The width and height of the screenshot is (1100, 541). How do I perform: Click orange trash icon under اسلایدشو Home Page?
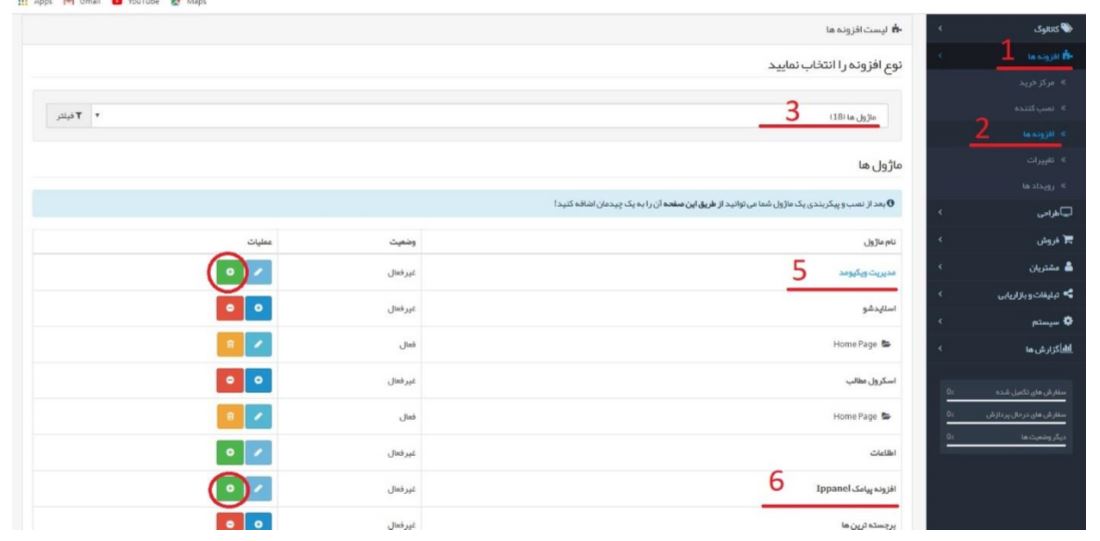click(x=229, y=344)
